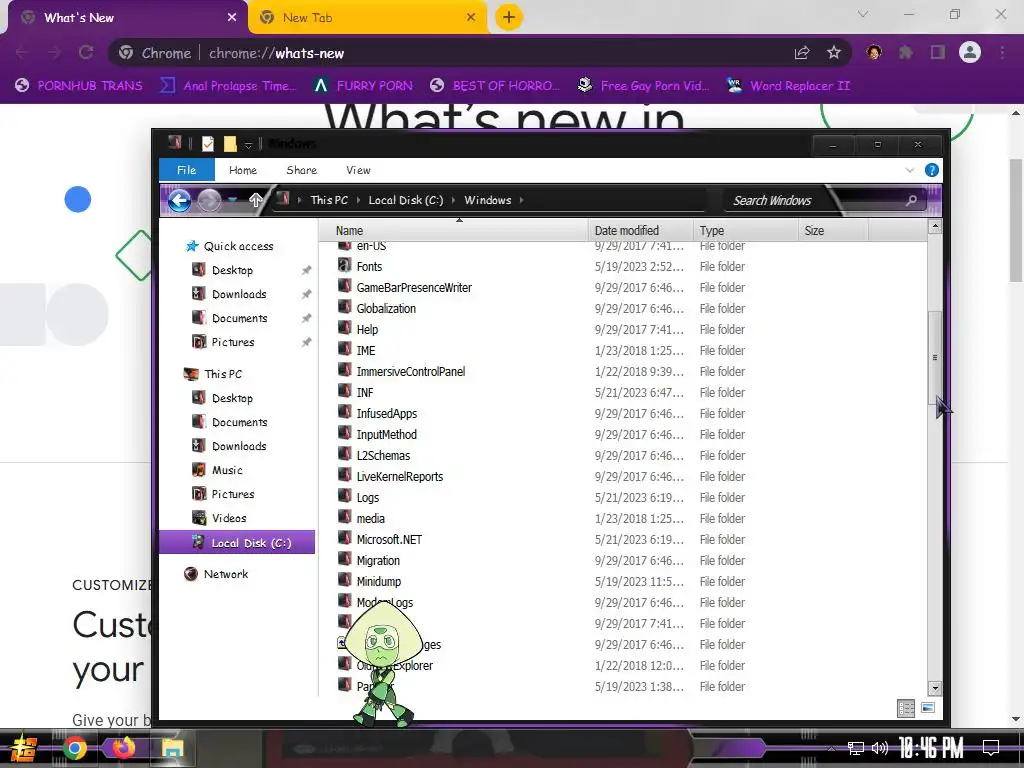Viewport: 1024px width, 768px height.
Task: Open the Share ribbon tab
Action: tap(302, 170)
